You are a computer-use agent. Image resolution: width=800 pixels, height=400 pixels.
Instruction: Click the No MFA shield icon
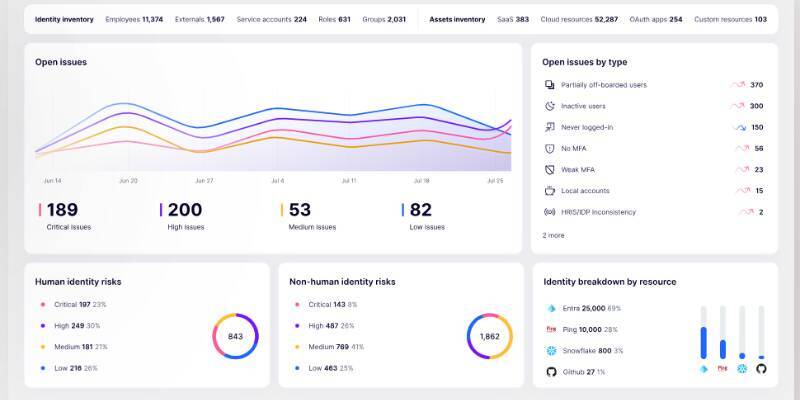[549, 148]
